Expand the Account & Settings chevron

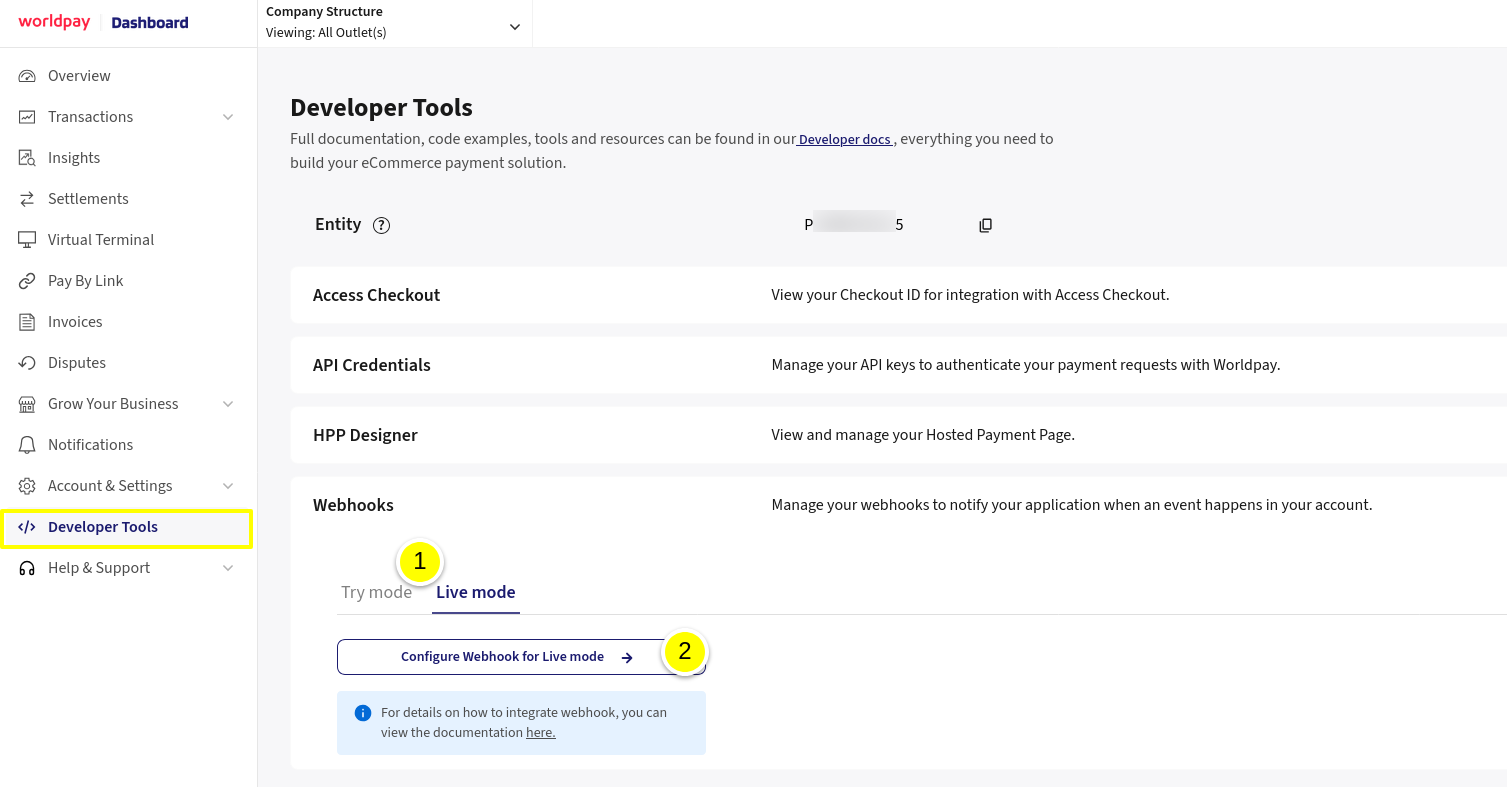coord(228,486)
